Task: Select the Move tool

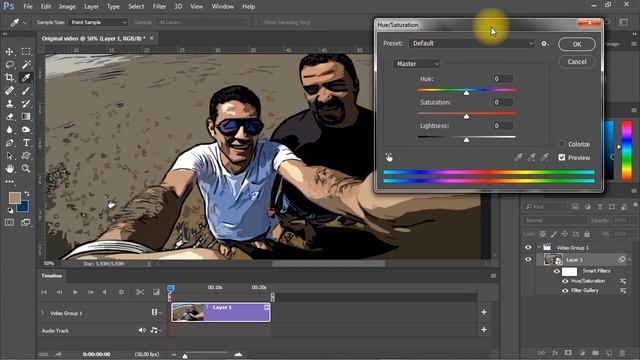Action: pos(9,52)
